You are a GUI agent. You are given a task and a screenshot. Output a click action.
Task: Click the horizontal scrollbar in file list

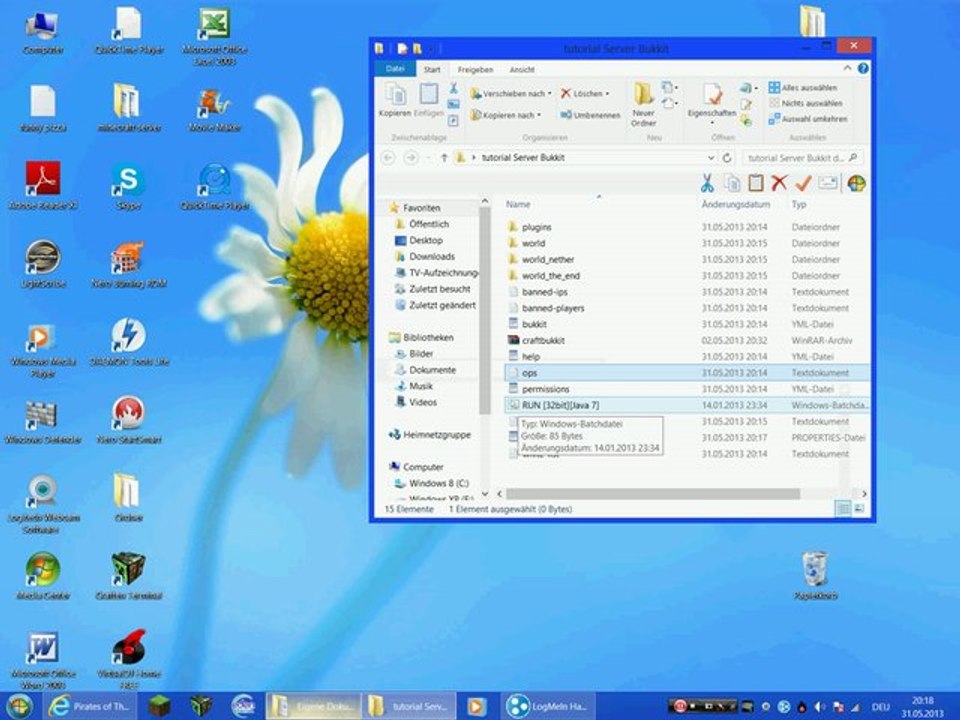652,494
